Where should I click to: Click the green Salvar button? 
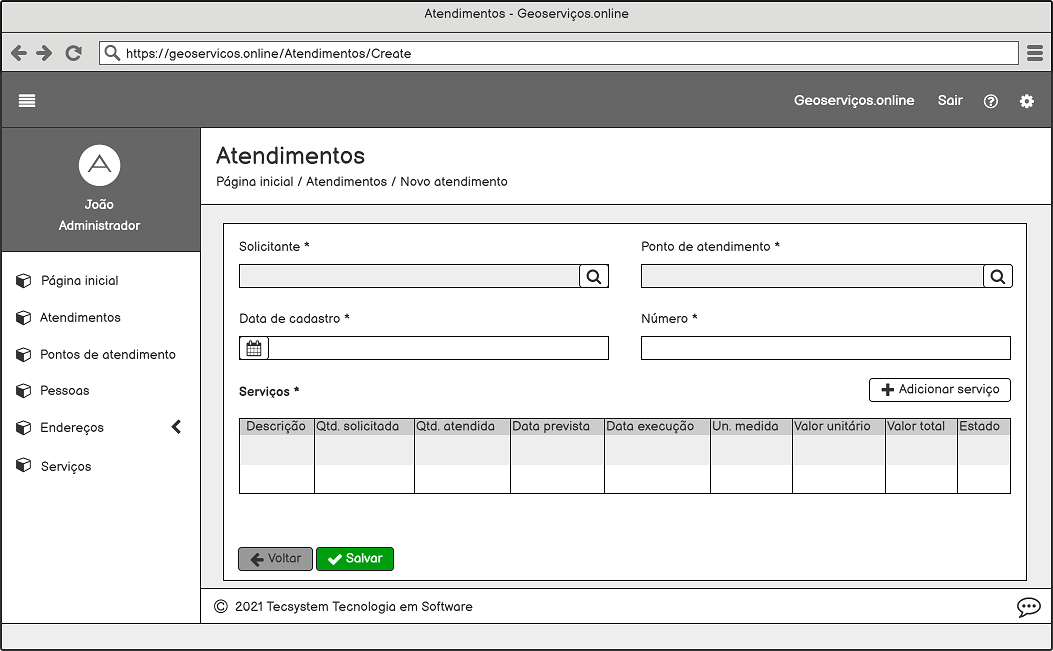[355, 559]
